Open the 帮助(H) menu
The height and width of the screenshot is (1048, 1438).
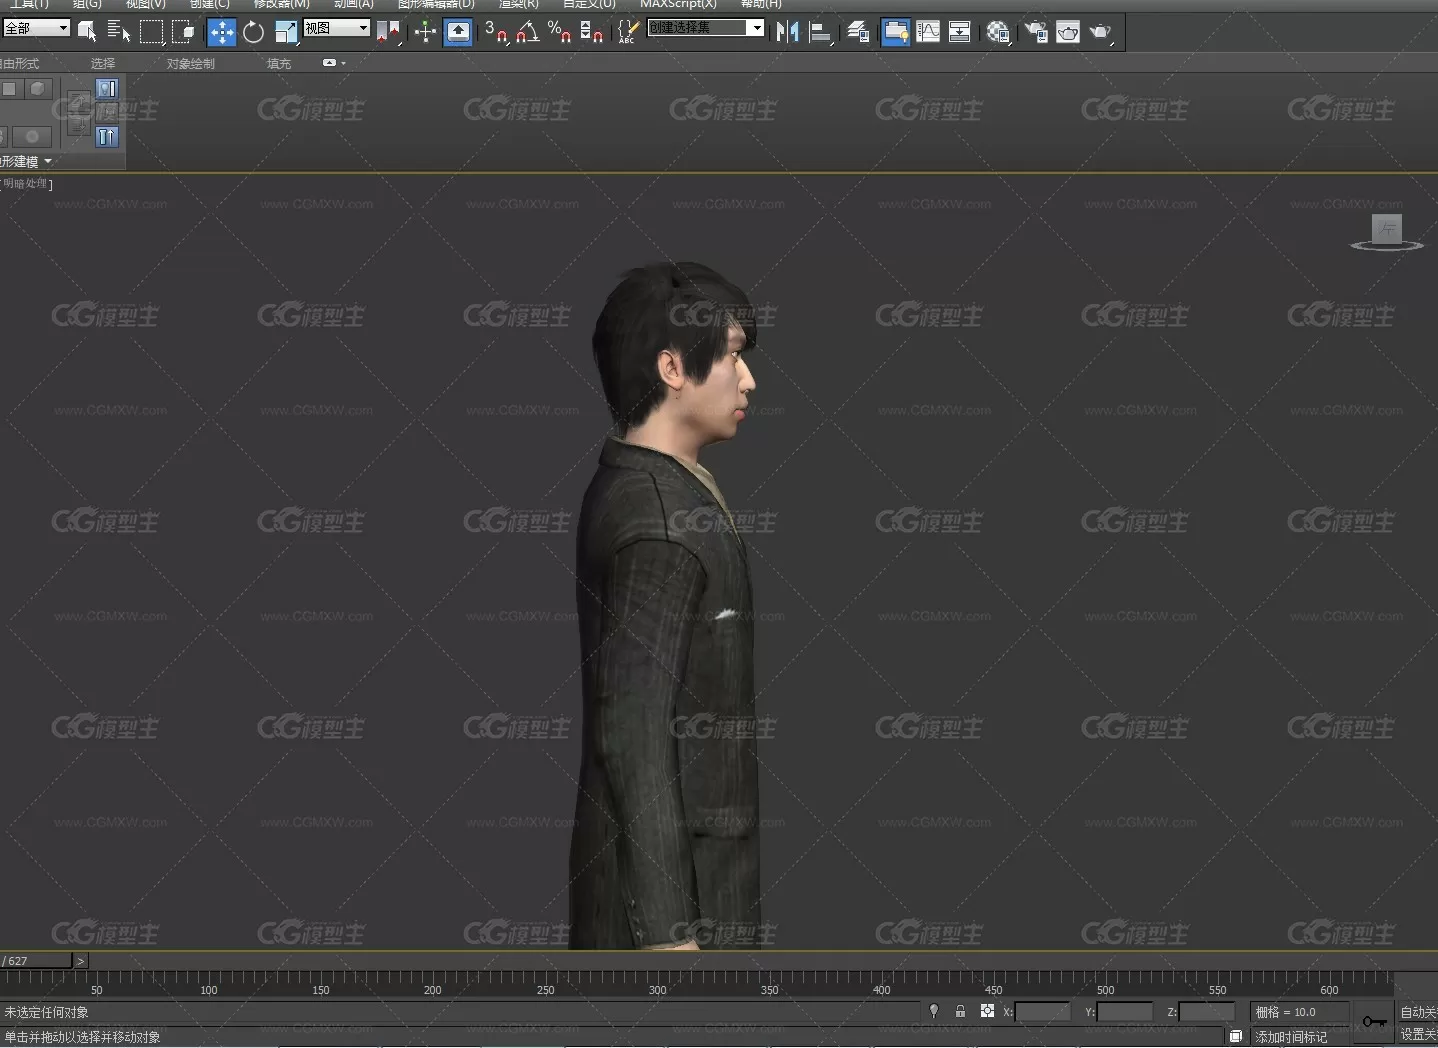(x=761, y=4)
